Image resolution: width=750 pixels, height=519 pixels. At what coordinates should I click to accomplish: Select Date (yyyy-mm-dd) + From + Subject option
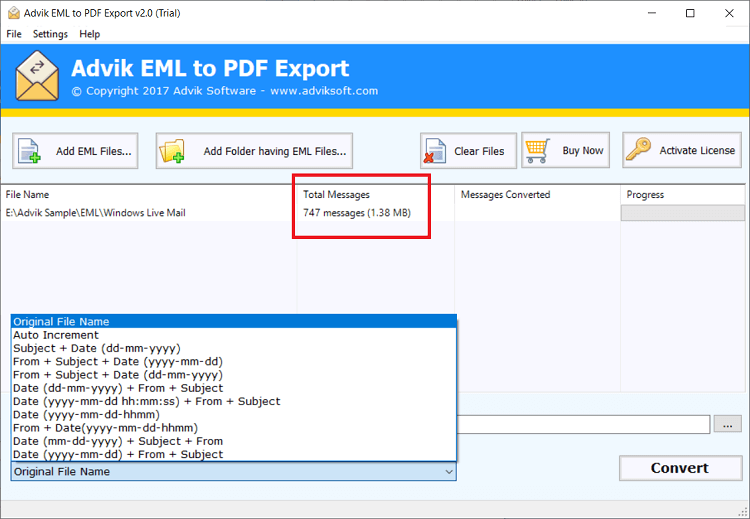(234, 454)
